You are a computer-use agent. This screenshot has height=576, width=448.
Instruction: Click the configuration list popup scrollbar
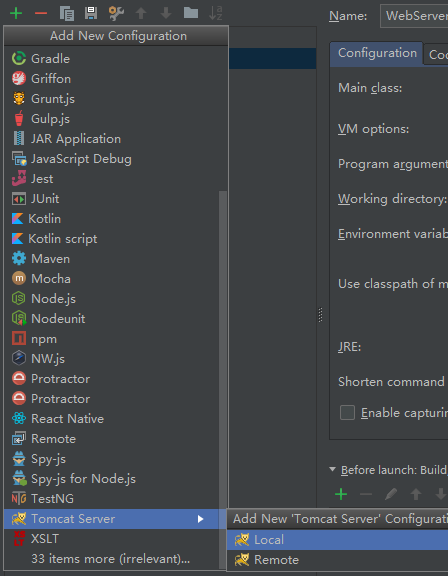(223, 379)
